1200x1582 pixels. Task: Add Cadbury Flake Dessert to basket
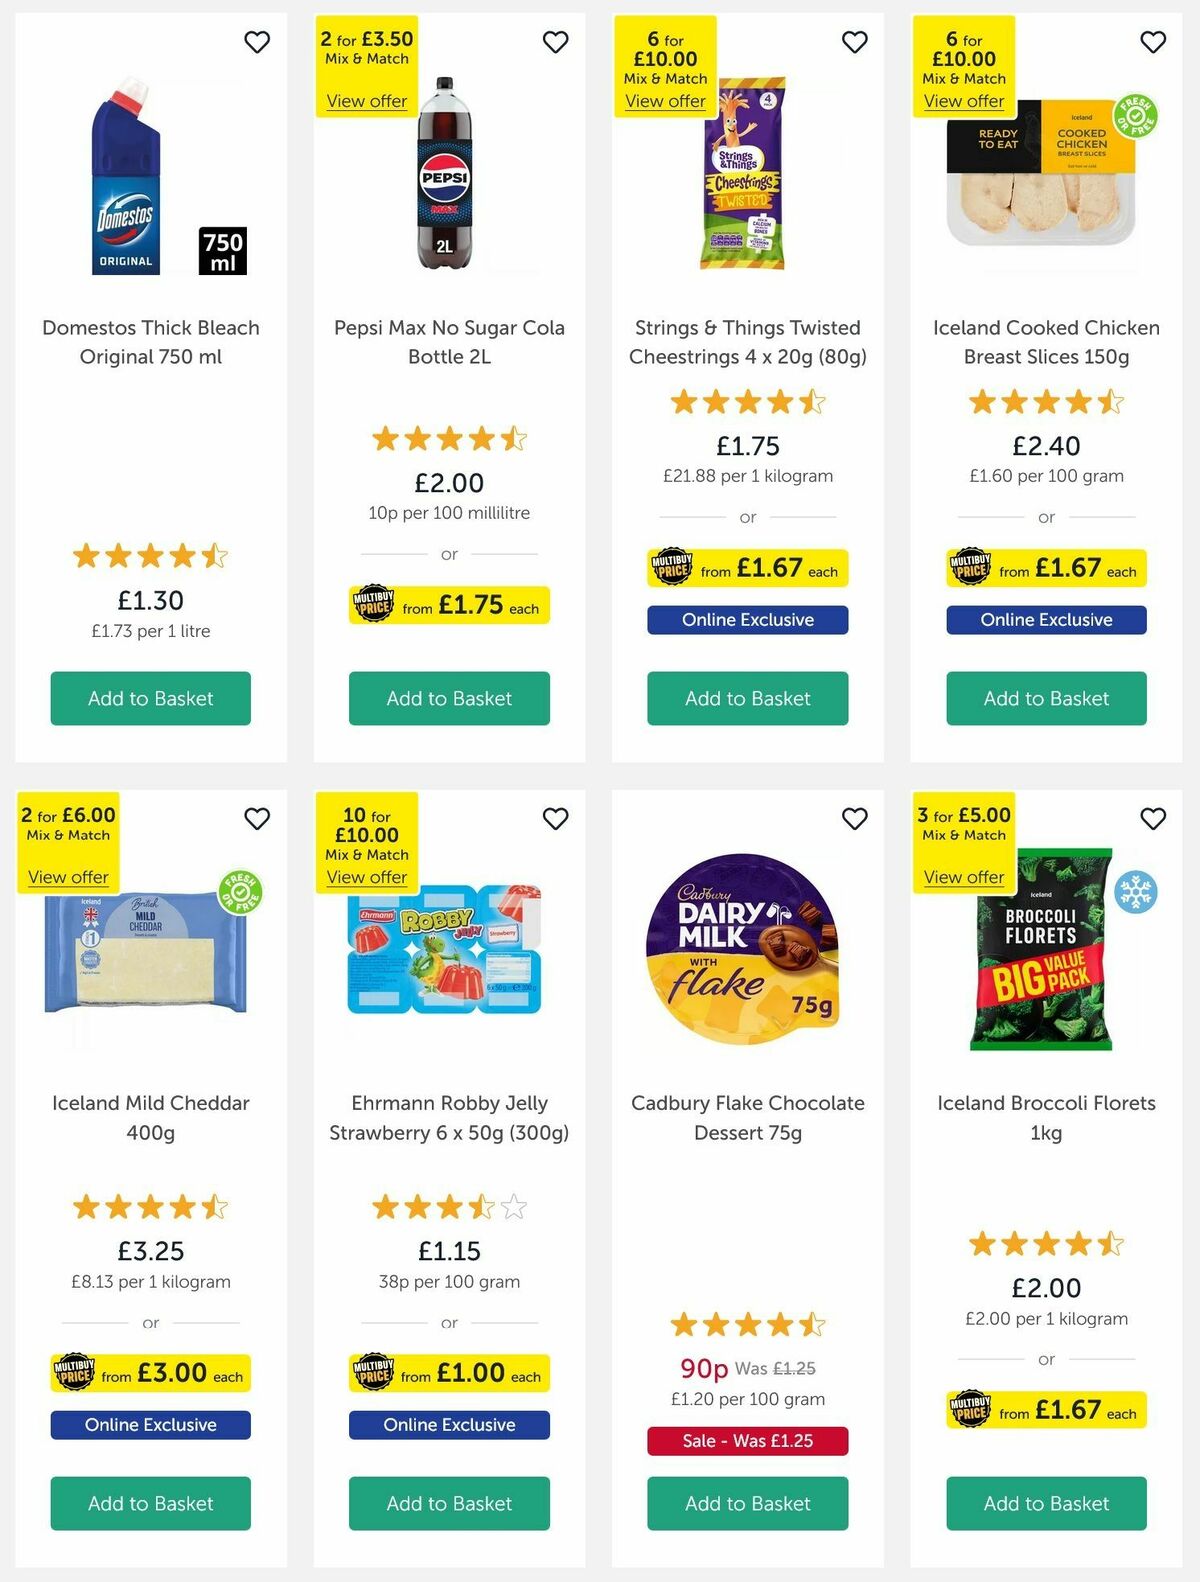coord(747,1503)
